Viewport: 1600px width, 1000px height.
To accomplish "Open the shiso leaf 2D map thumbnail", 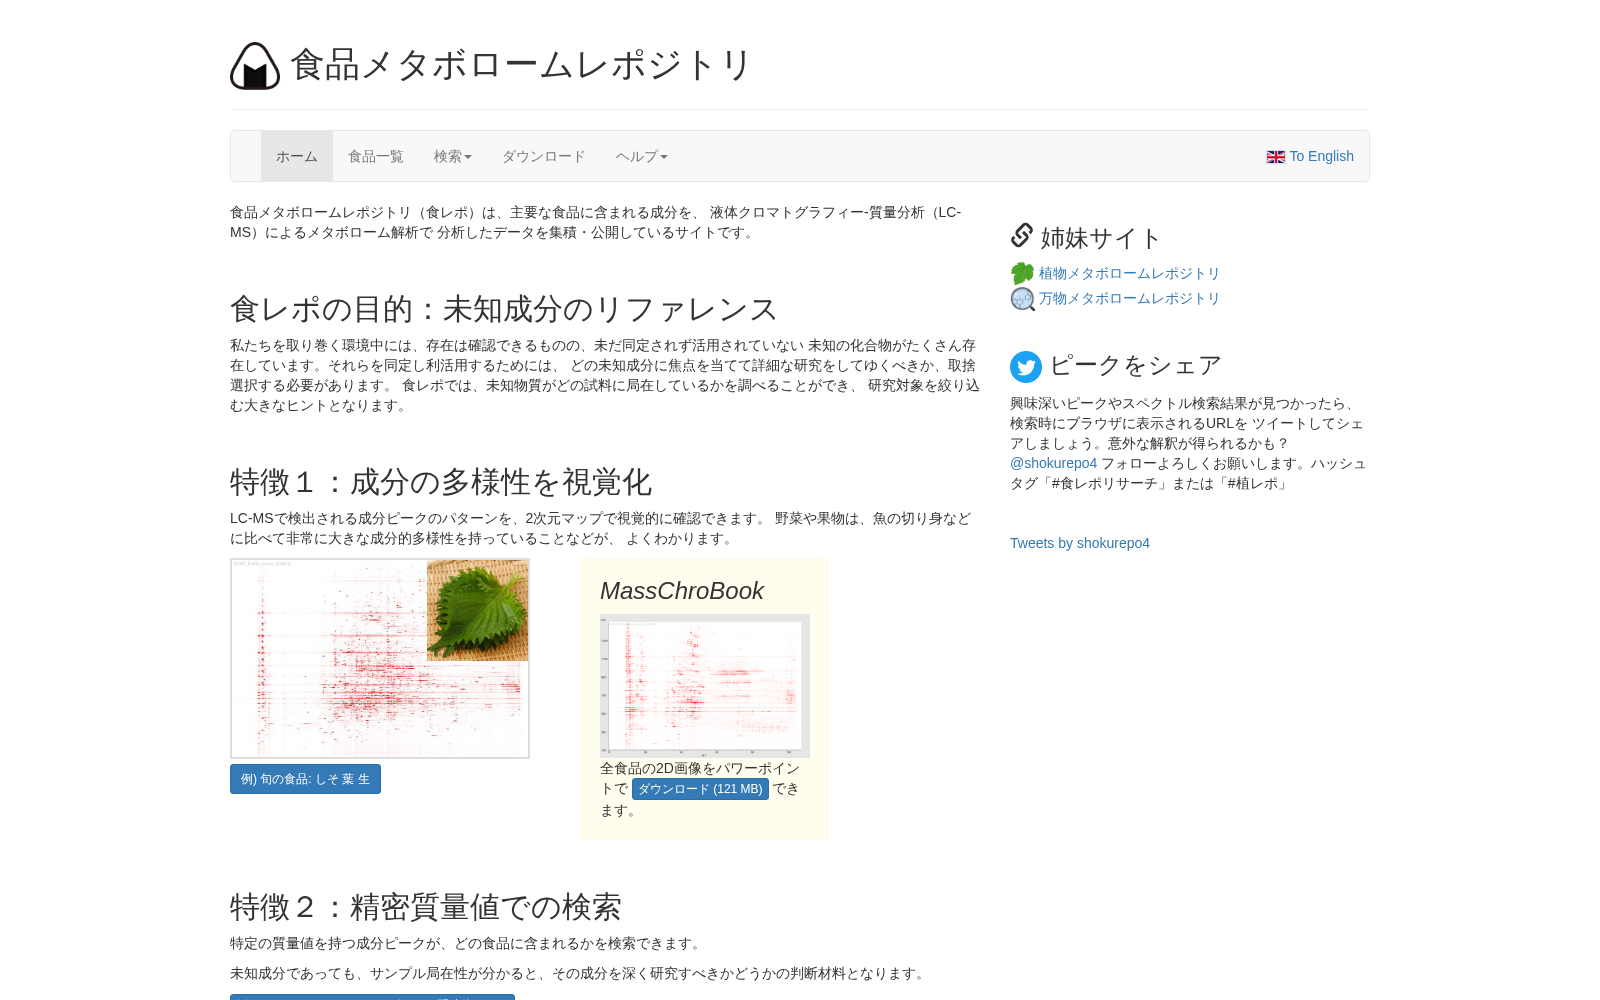I will click(380, 658).
